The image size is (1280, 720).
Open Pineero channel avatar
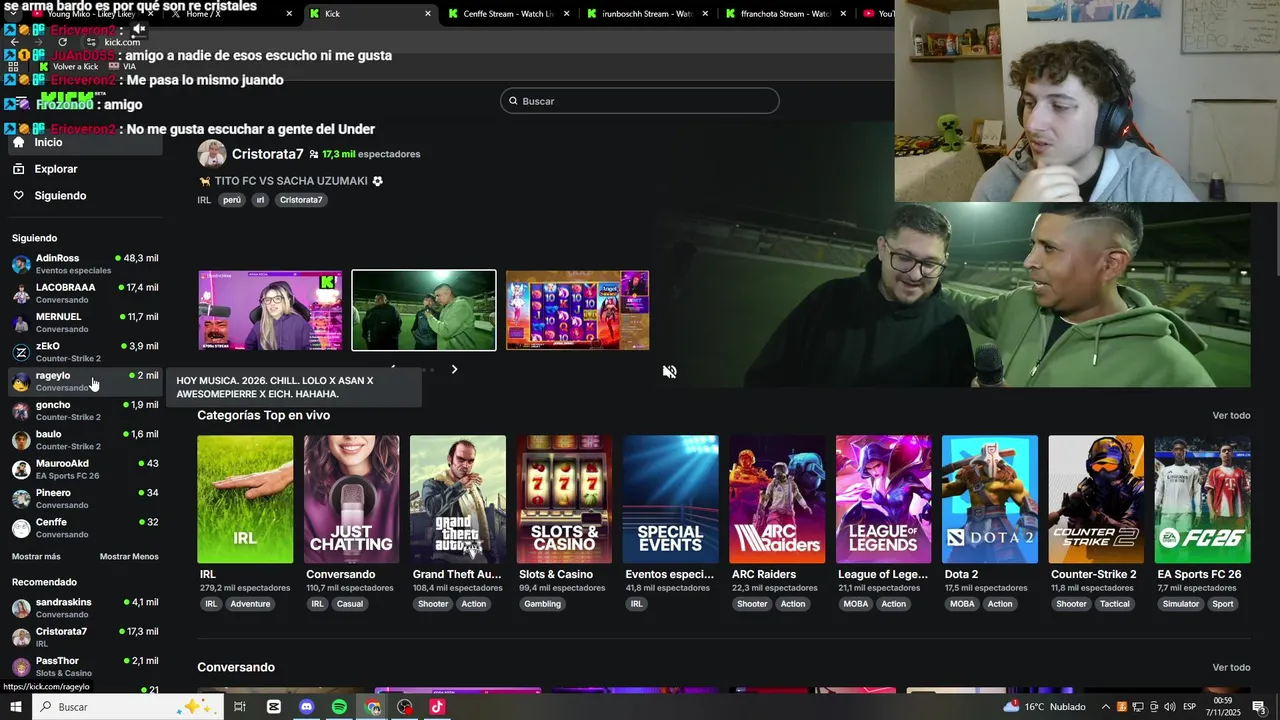pos(21,499)
